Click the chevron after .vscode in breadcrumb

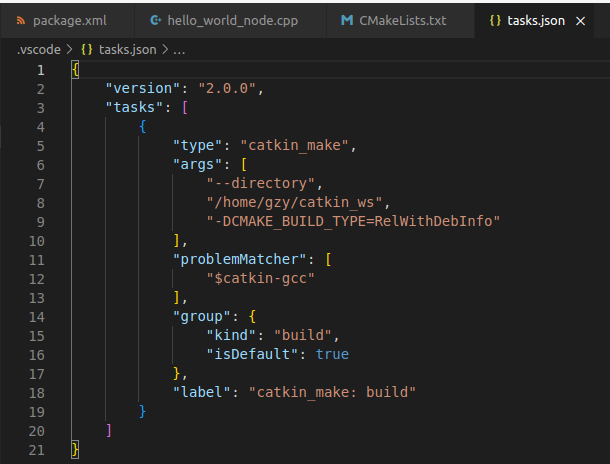(x=70, y=49)
